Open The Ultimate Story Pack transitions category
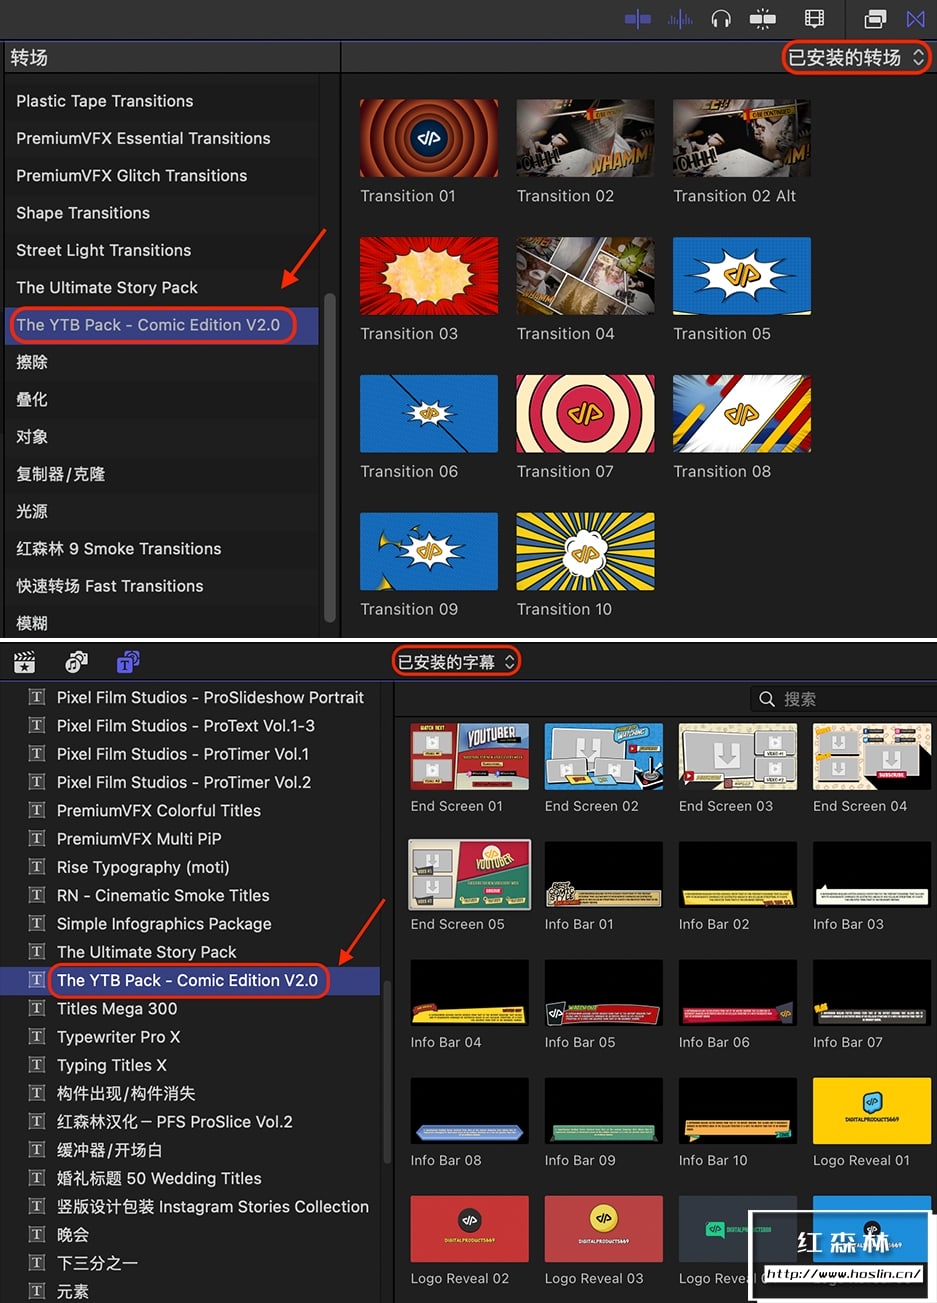 click(x=107, y=288)
